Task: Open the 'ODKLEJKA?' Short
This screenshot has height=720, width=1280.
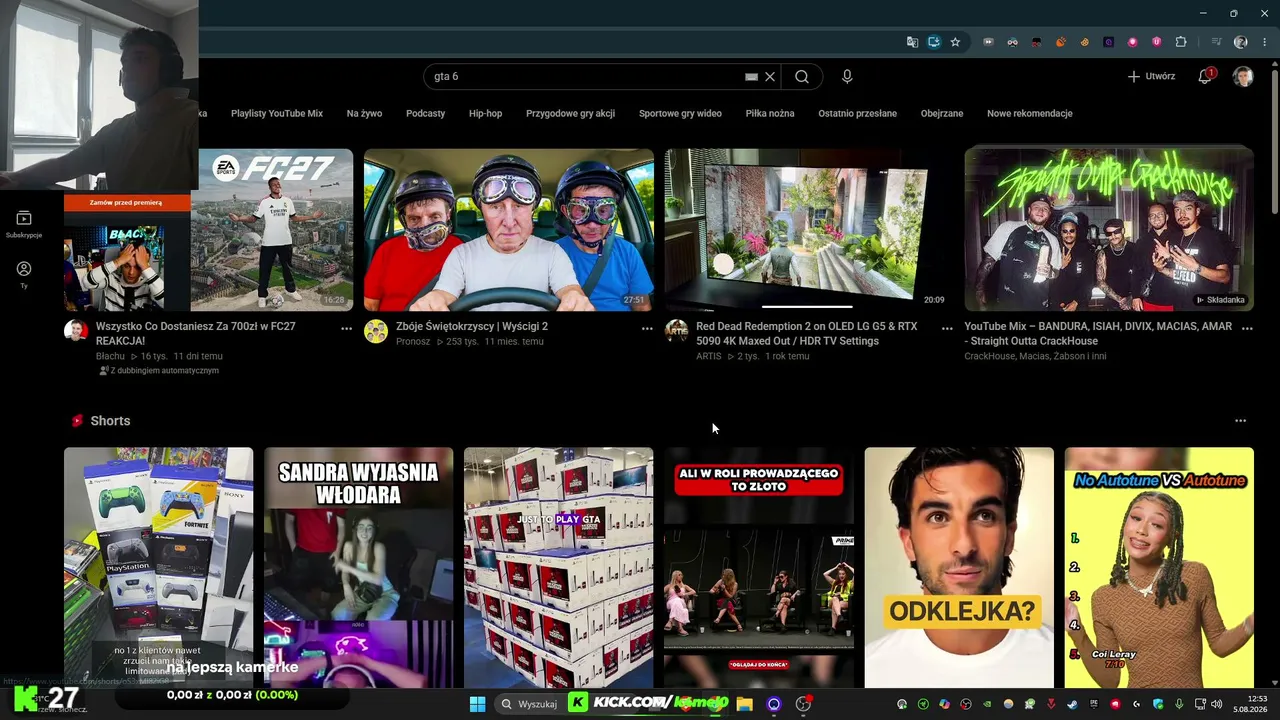Action: tap(959, 567)
